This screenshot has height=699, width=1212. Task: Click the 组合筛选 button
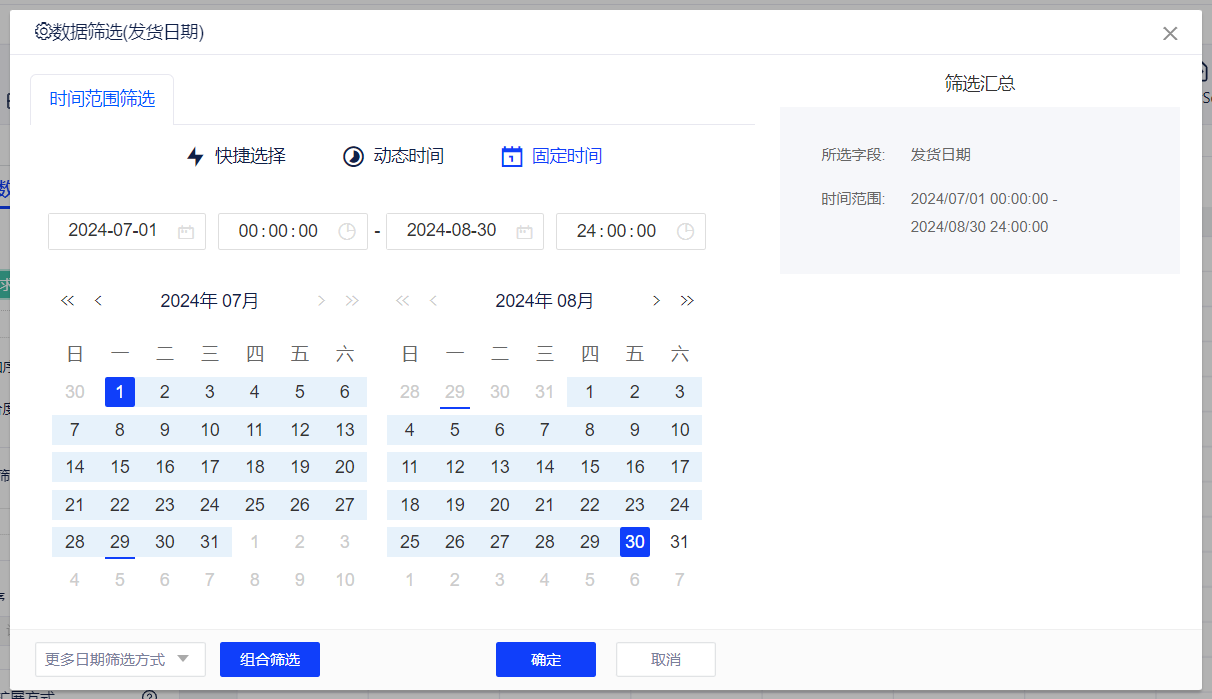coord(270,660)
